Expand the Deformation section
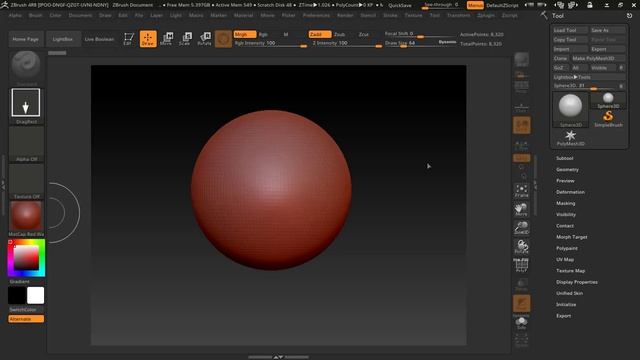The image size is (640, 360). (x=570, y=192)
